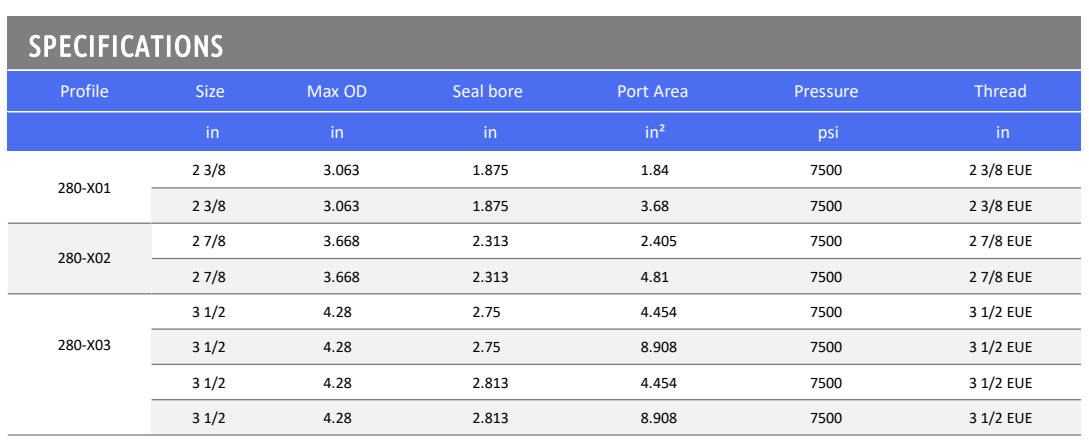
Task: Select the 280-X02 profile cell
Action: pyautogui.click(x=85, y=258)
